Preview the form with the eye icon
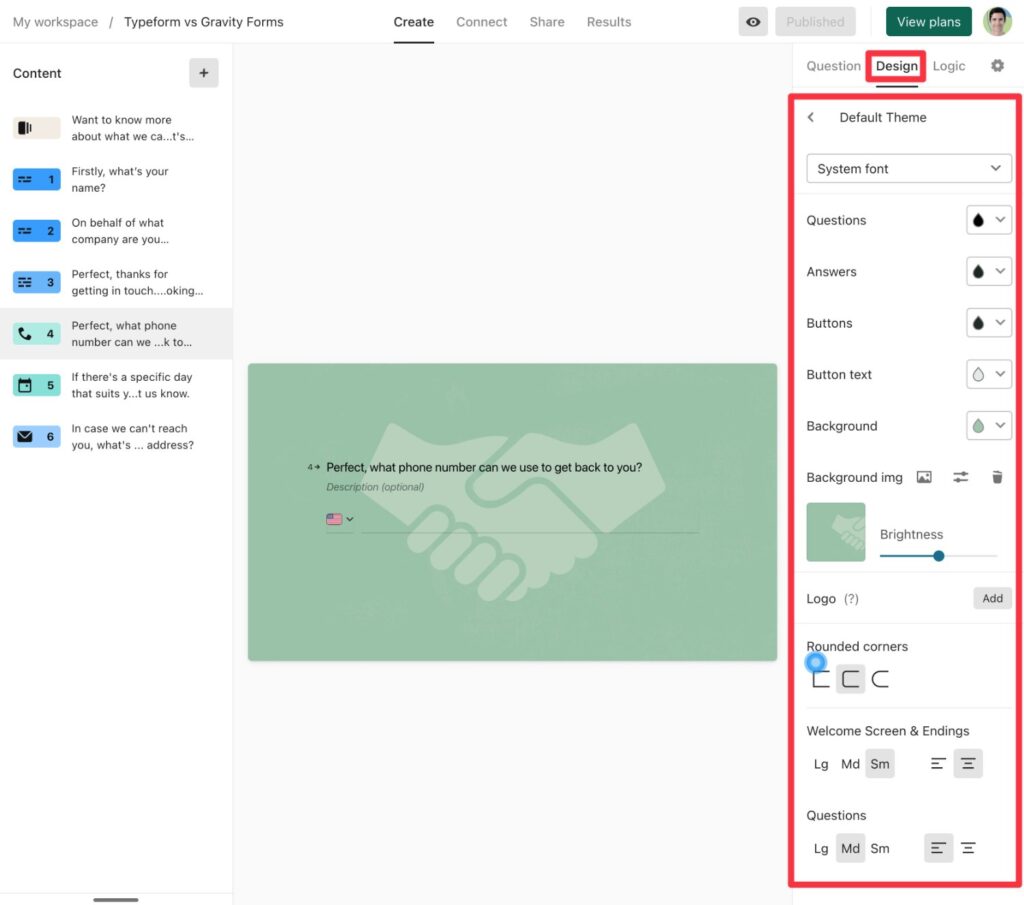The image size is (1024, 905). click(753, 21)
